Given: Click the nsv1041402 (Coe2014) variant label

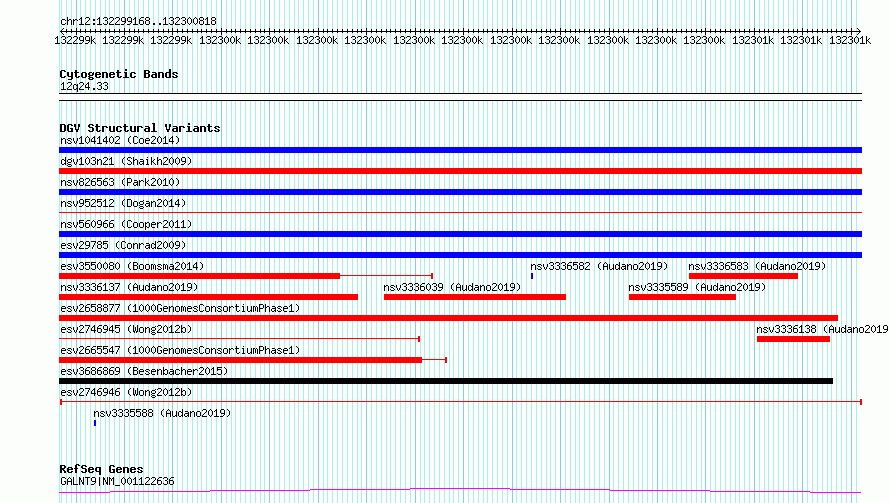Looking at the screenshot, I should (x=120, y=140).
